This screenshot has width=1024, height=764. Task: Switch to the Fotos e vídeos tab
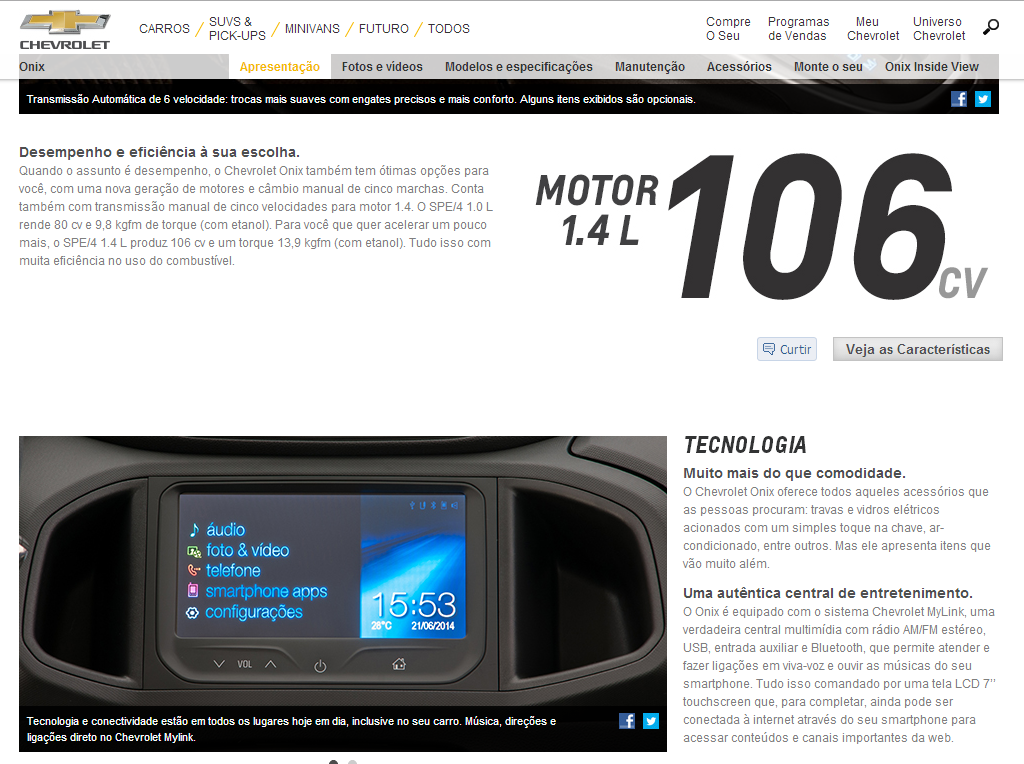382,67
